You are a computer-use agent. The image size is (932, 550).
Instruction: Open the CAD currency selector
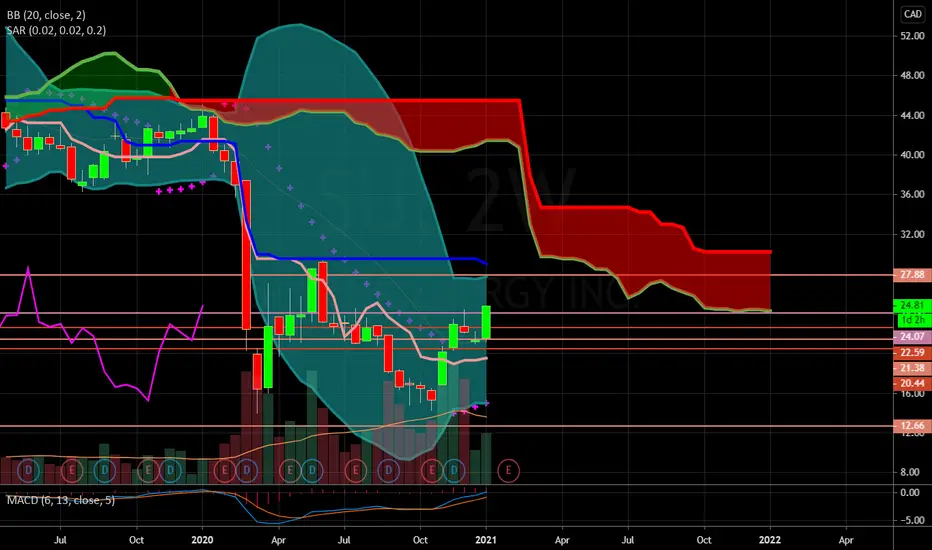coord(912,14)
